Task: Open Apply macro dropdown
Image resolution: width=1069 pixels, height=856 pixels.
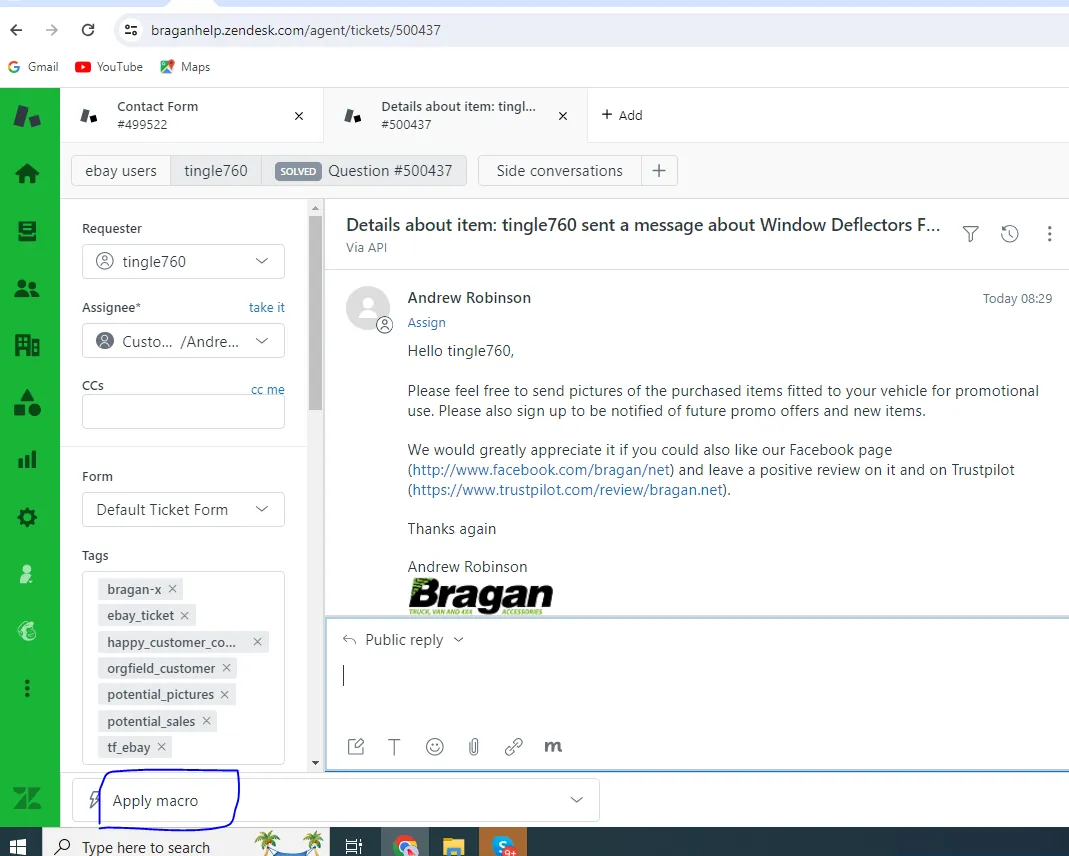Action: point(336,800)
